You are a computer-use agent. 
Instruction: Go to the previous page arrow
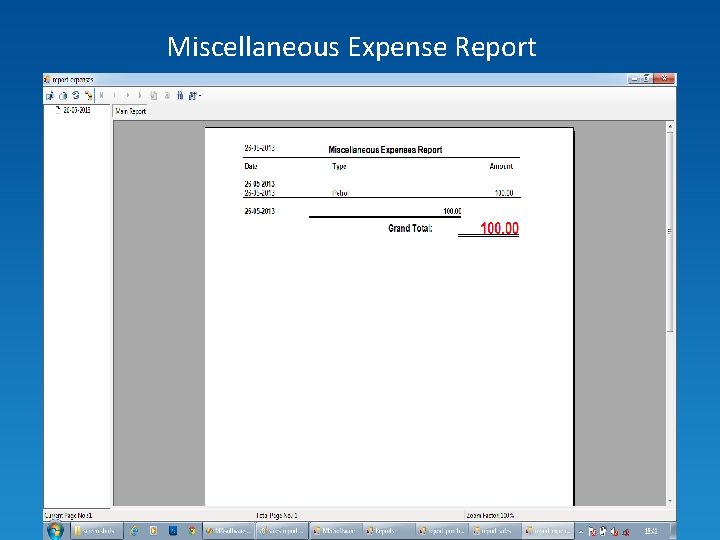pos(114,96)
